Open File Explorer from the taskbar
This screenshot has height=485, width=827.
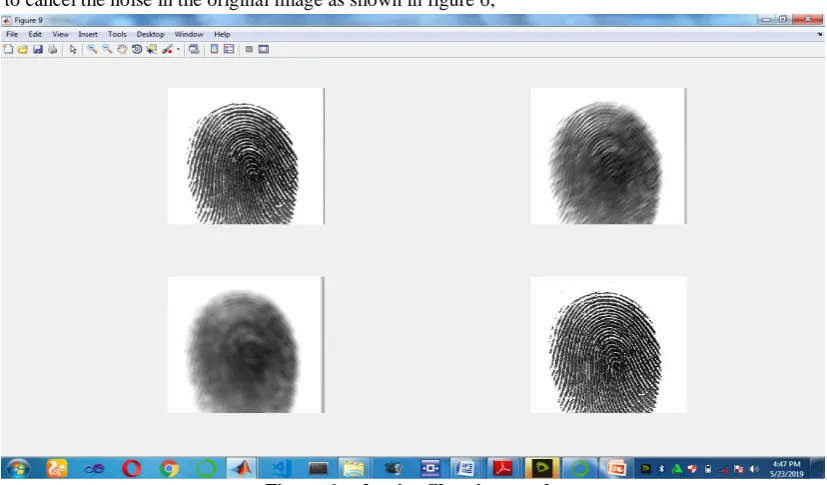coord(353,468)
